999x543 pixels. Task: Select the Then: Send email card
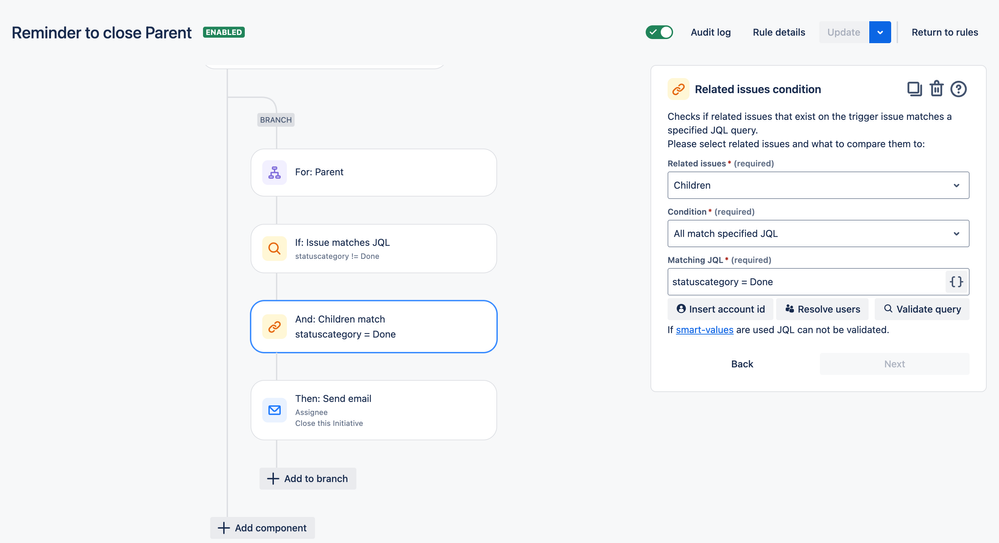coord(373,410)
